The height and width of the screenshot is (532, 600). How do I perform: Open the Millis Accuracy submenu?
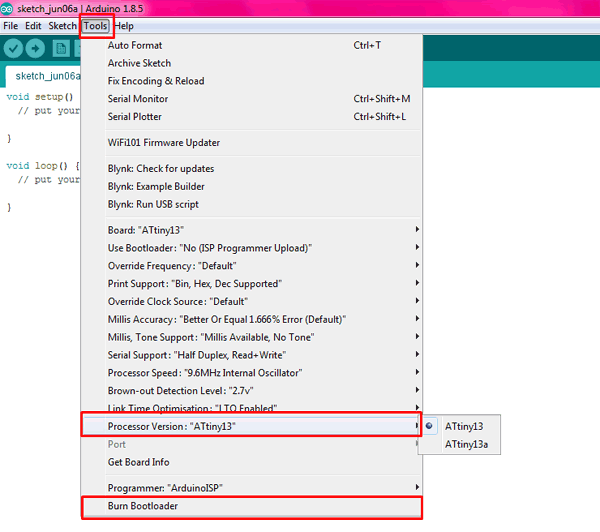[x=252, y=319]
